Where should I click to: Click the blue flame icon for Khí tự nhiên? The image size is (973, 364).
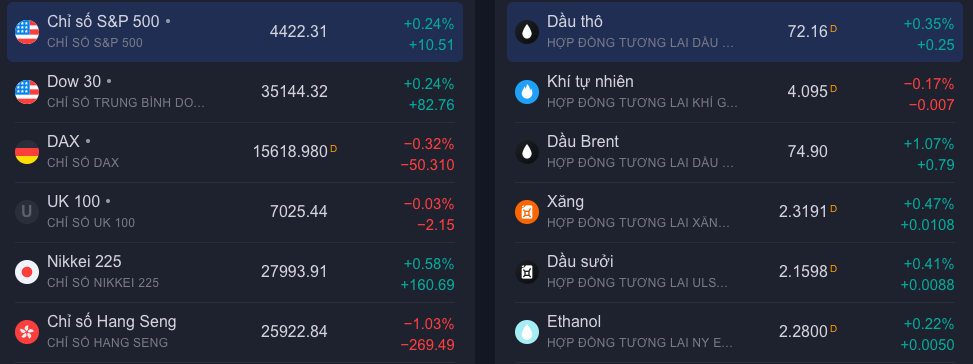click(527, 92)
